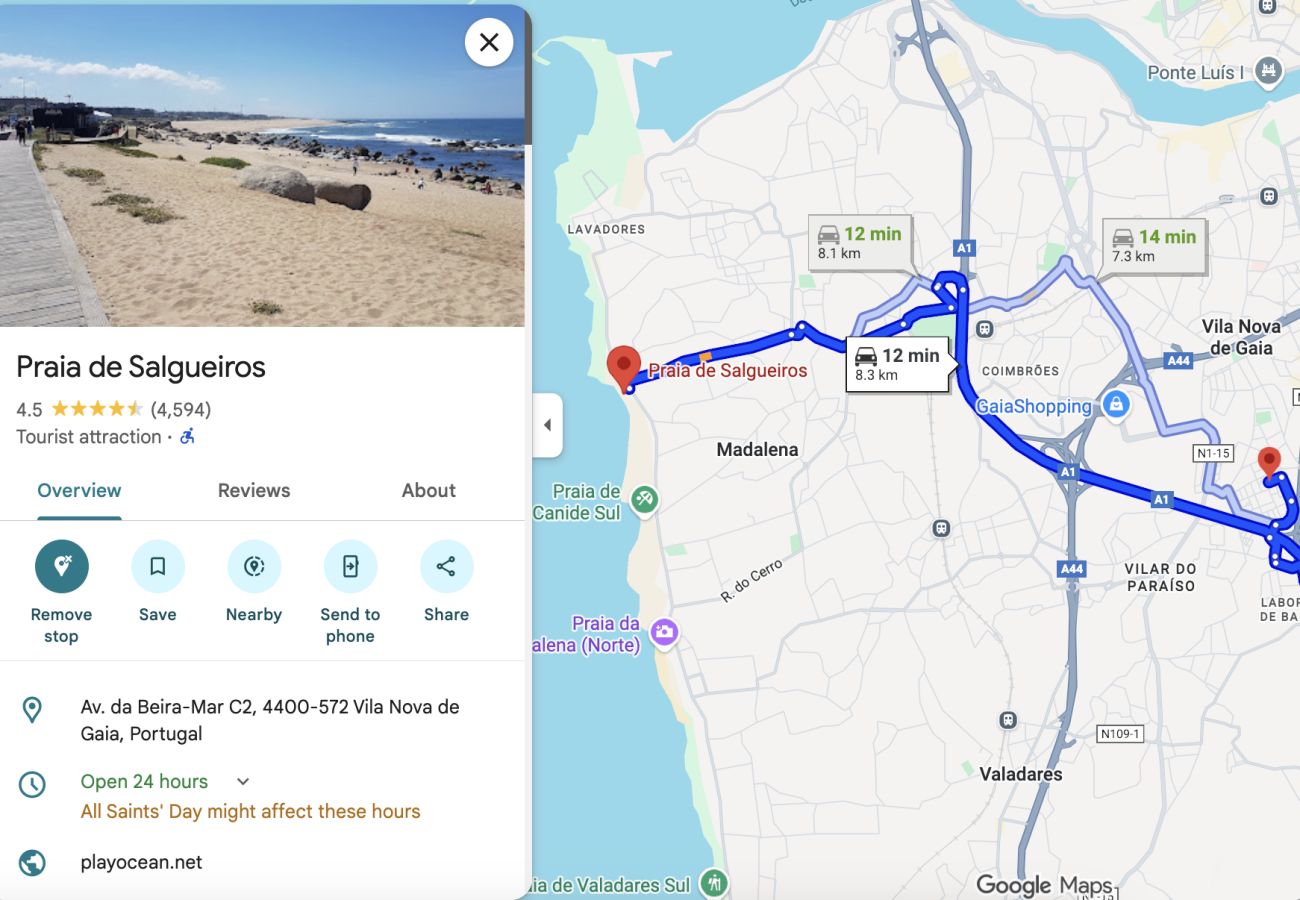The width and height of the screenshot is (1300, 900).
Task: Switch to the Reviews tab
Action: coord(254,490)
